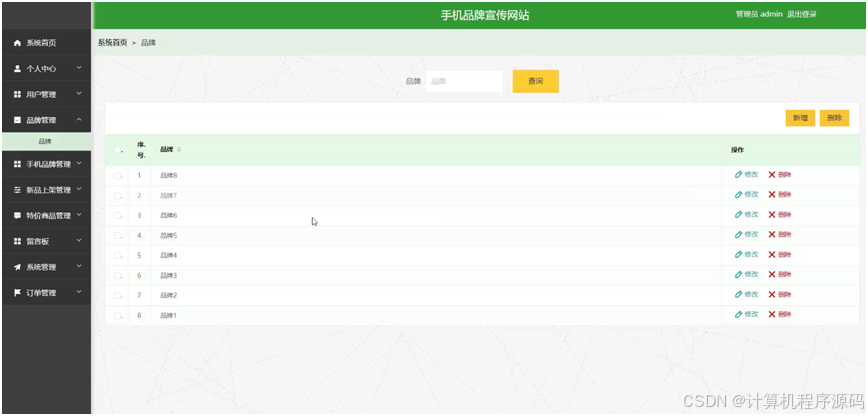Image resolution: width=868 pixels, height=416 pixels.
Task: Check the checkbox for row 品牌2
Action: pyautogui.click(x=117, y=295)
